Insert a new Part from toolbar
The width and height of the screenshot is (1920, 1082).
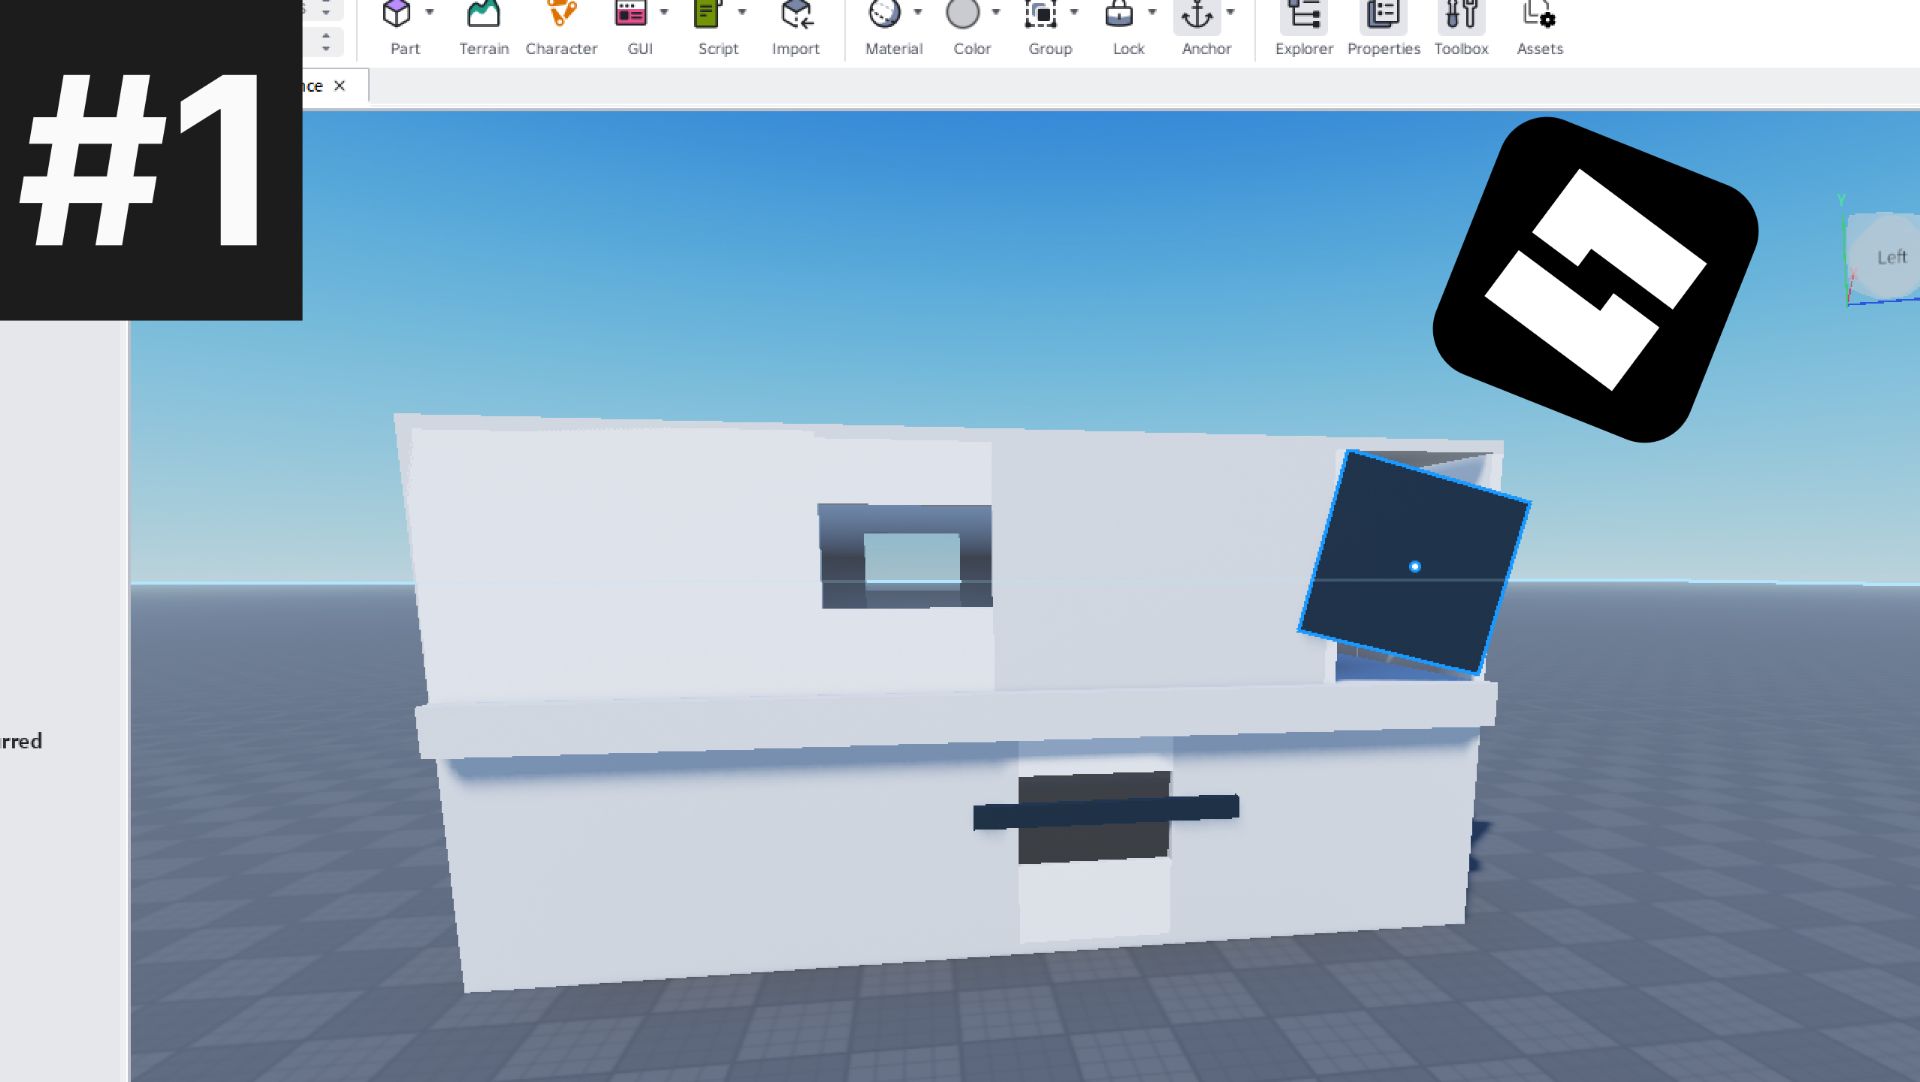click(x=397, y=14)
